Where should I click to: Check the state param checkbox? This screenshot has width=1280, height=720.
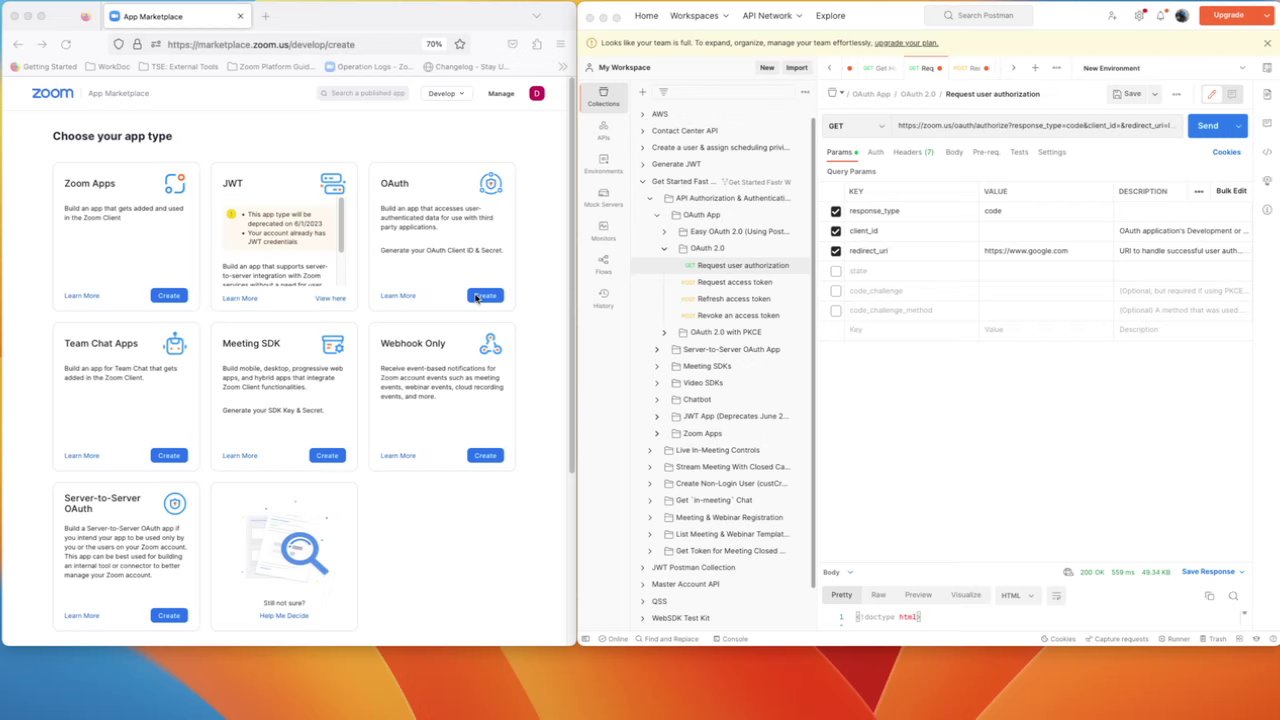pyautogui.click(x=836, y=271)
